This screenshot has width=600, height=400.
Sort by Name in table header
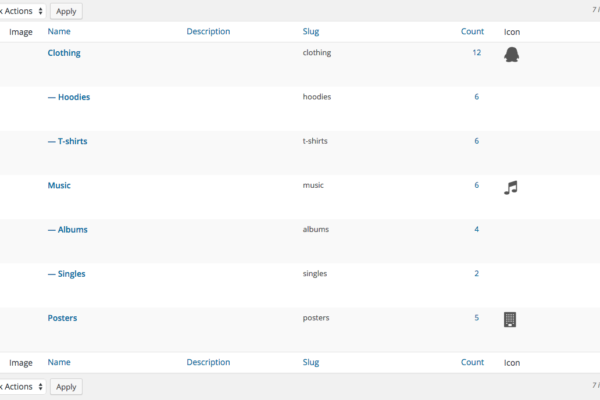coord(59,31)
